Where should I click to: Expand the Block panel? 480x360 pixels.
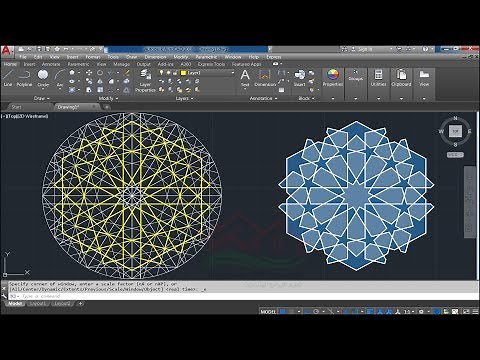tap(306, 98)
